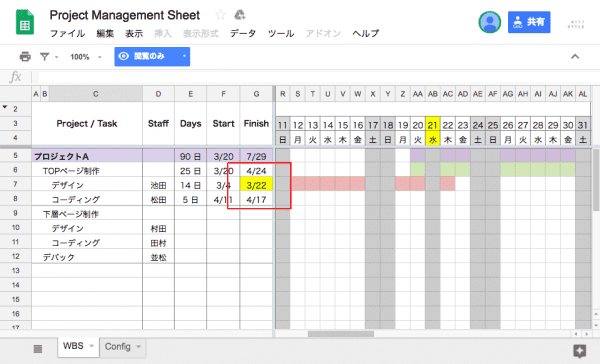Open the データ menu
Viewport: 600px width, 364px height.
click(x=243, y=34)
